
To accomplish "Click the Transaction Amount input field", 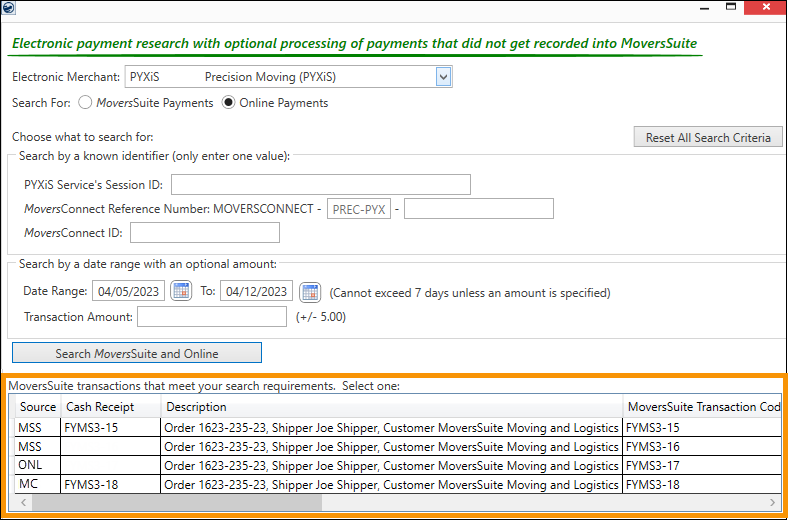I will pos(212,317).
